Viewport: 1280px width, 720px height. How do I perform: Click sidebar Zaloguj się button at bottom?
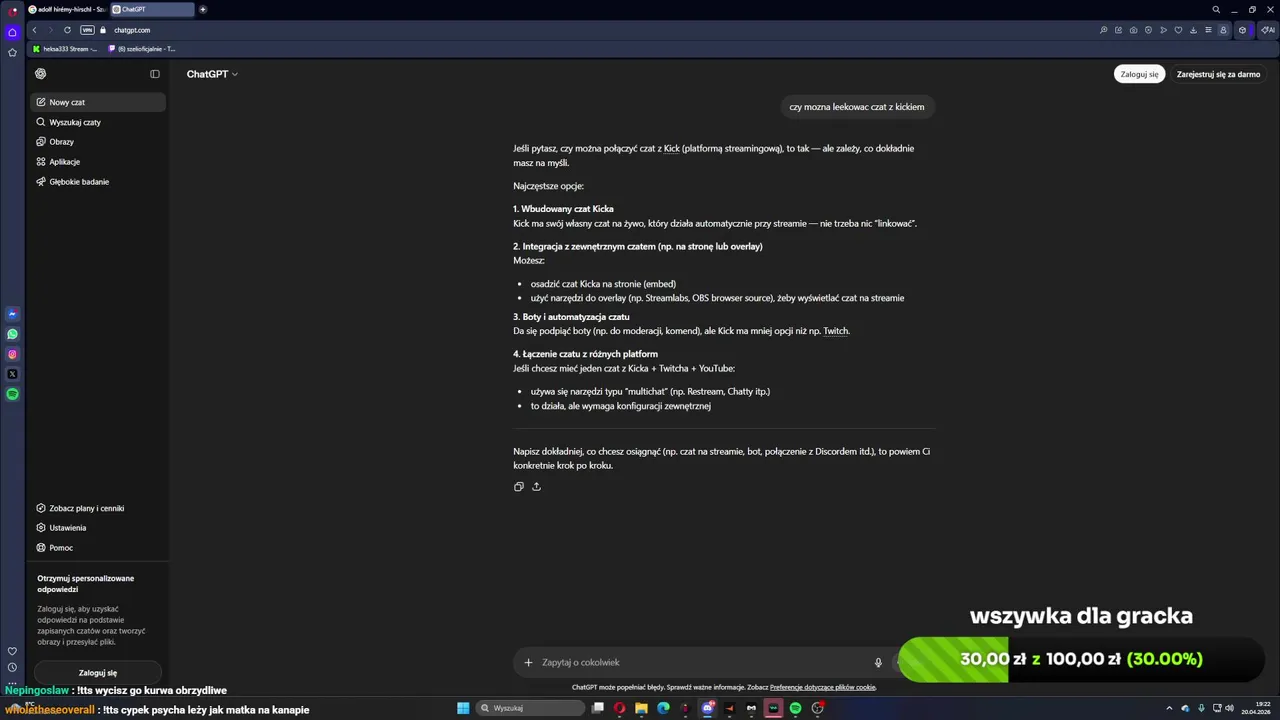[x=98, y=673]
